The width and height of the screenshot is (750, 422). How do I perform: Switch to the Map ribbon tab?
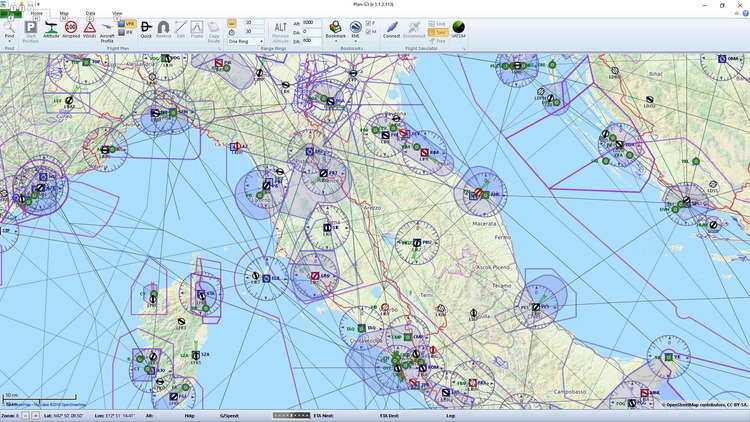[64, 14]
